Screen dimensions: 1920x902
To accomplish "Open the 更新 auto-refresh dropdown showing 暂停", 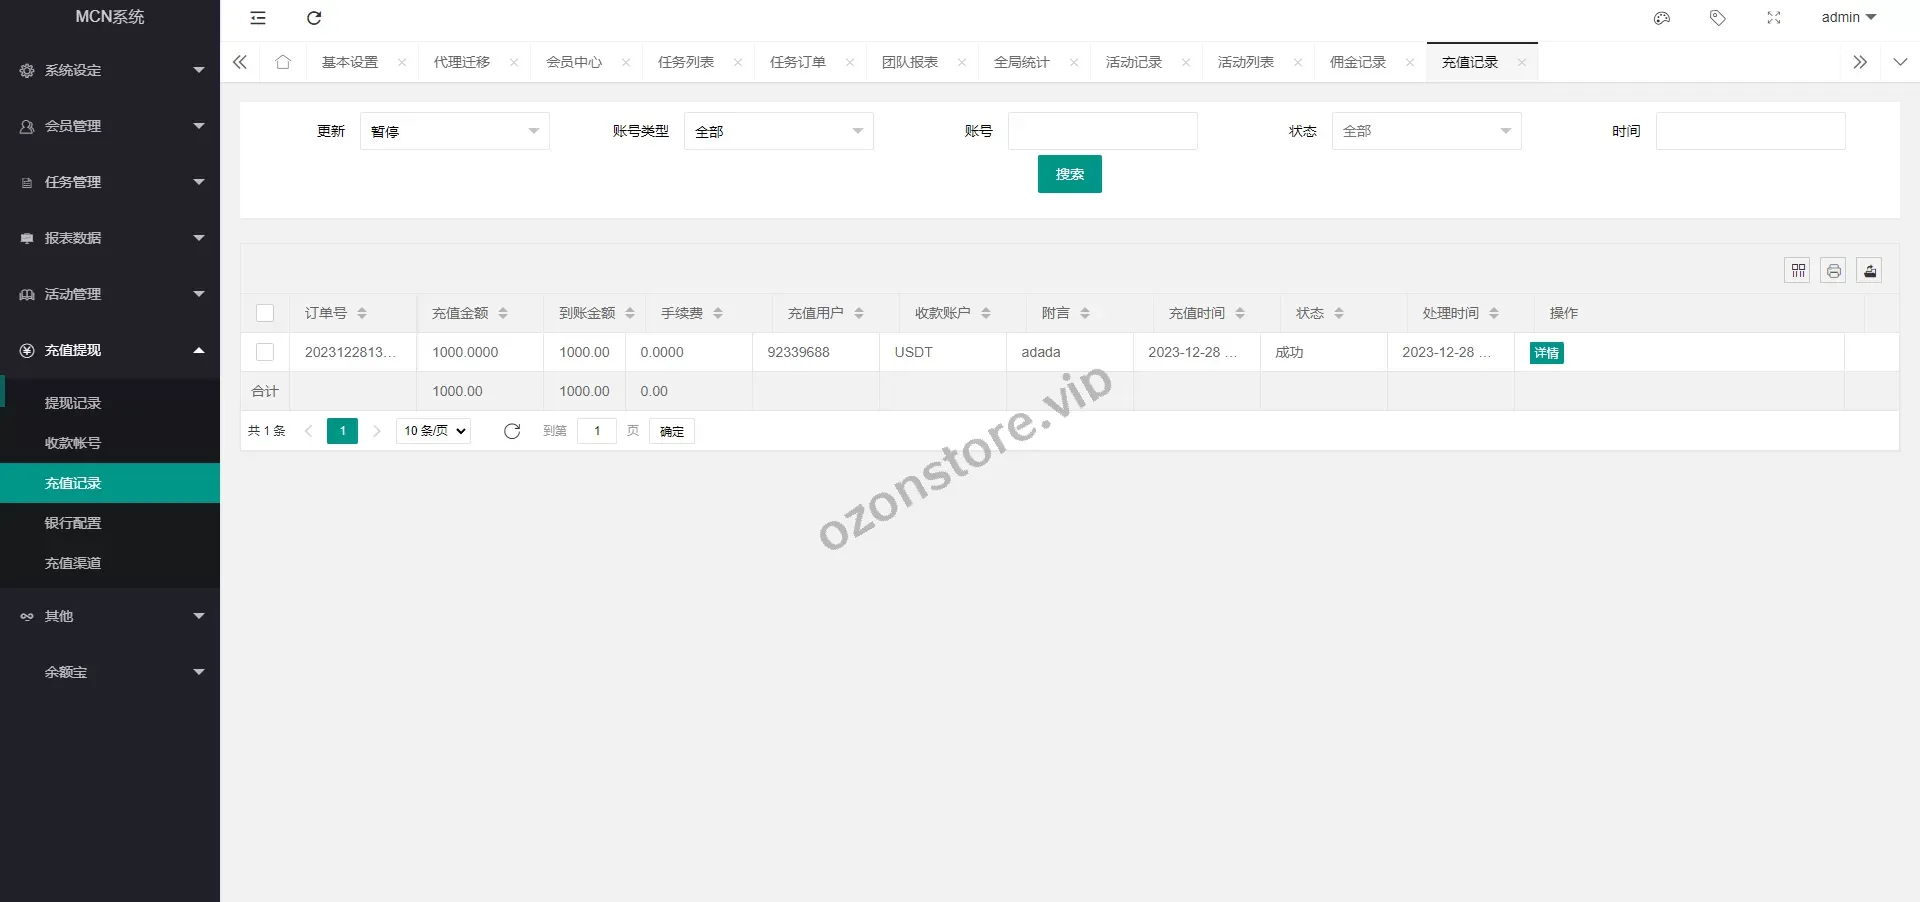I will (x=454, y=131).
